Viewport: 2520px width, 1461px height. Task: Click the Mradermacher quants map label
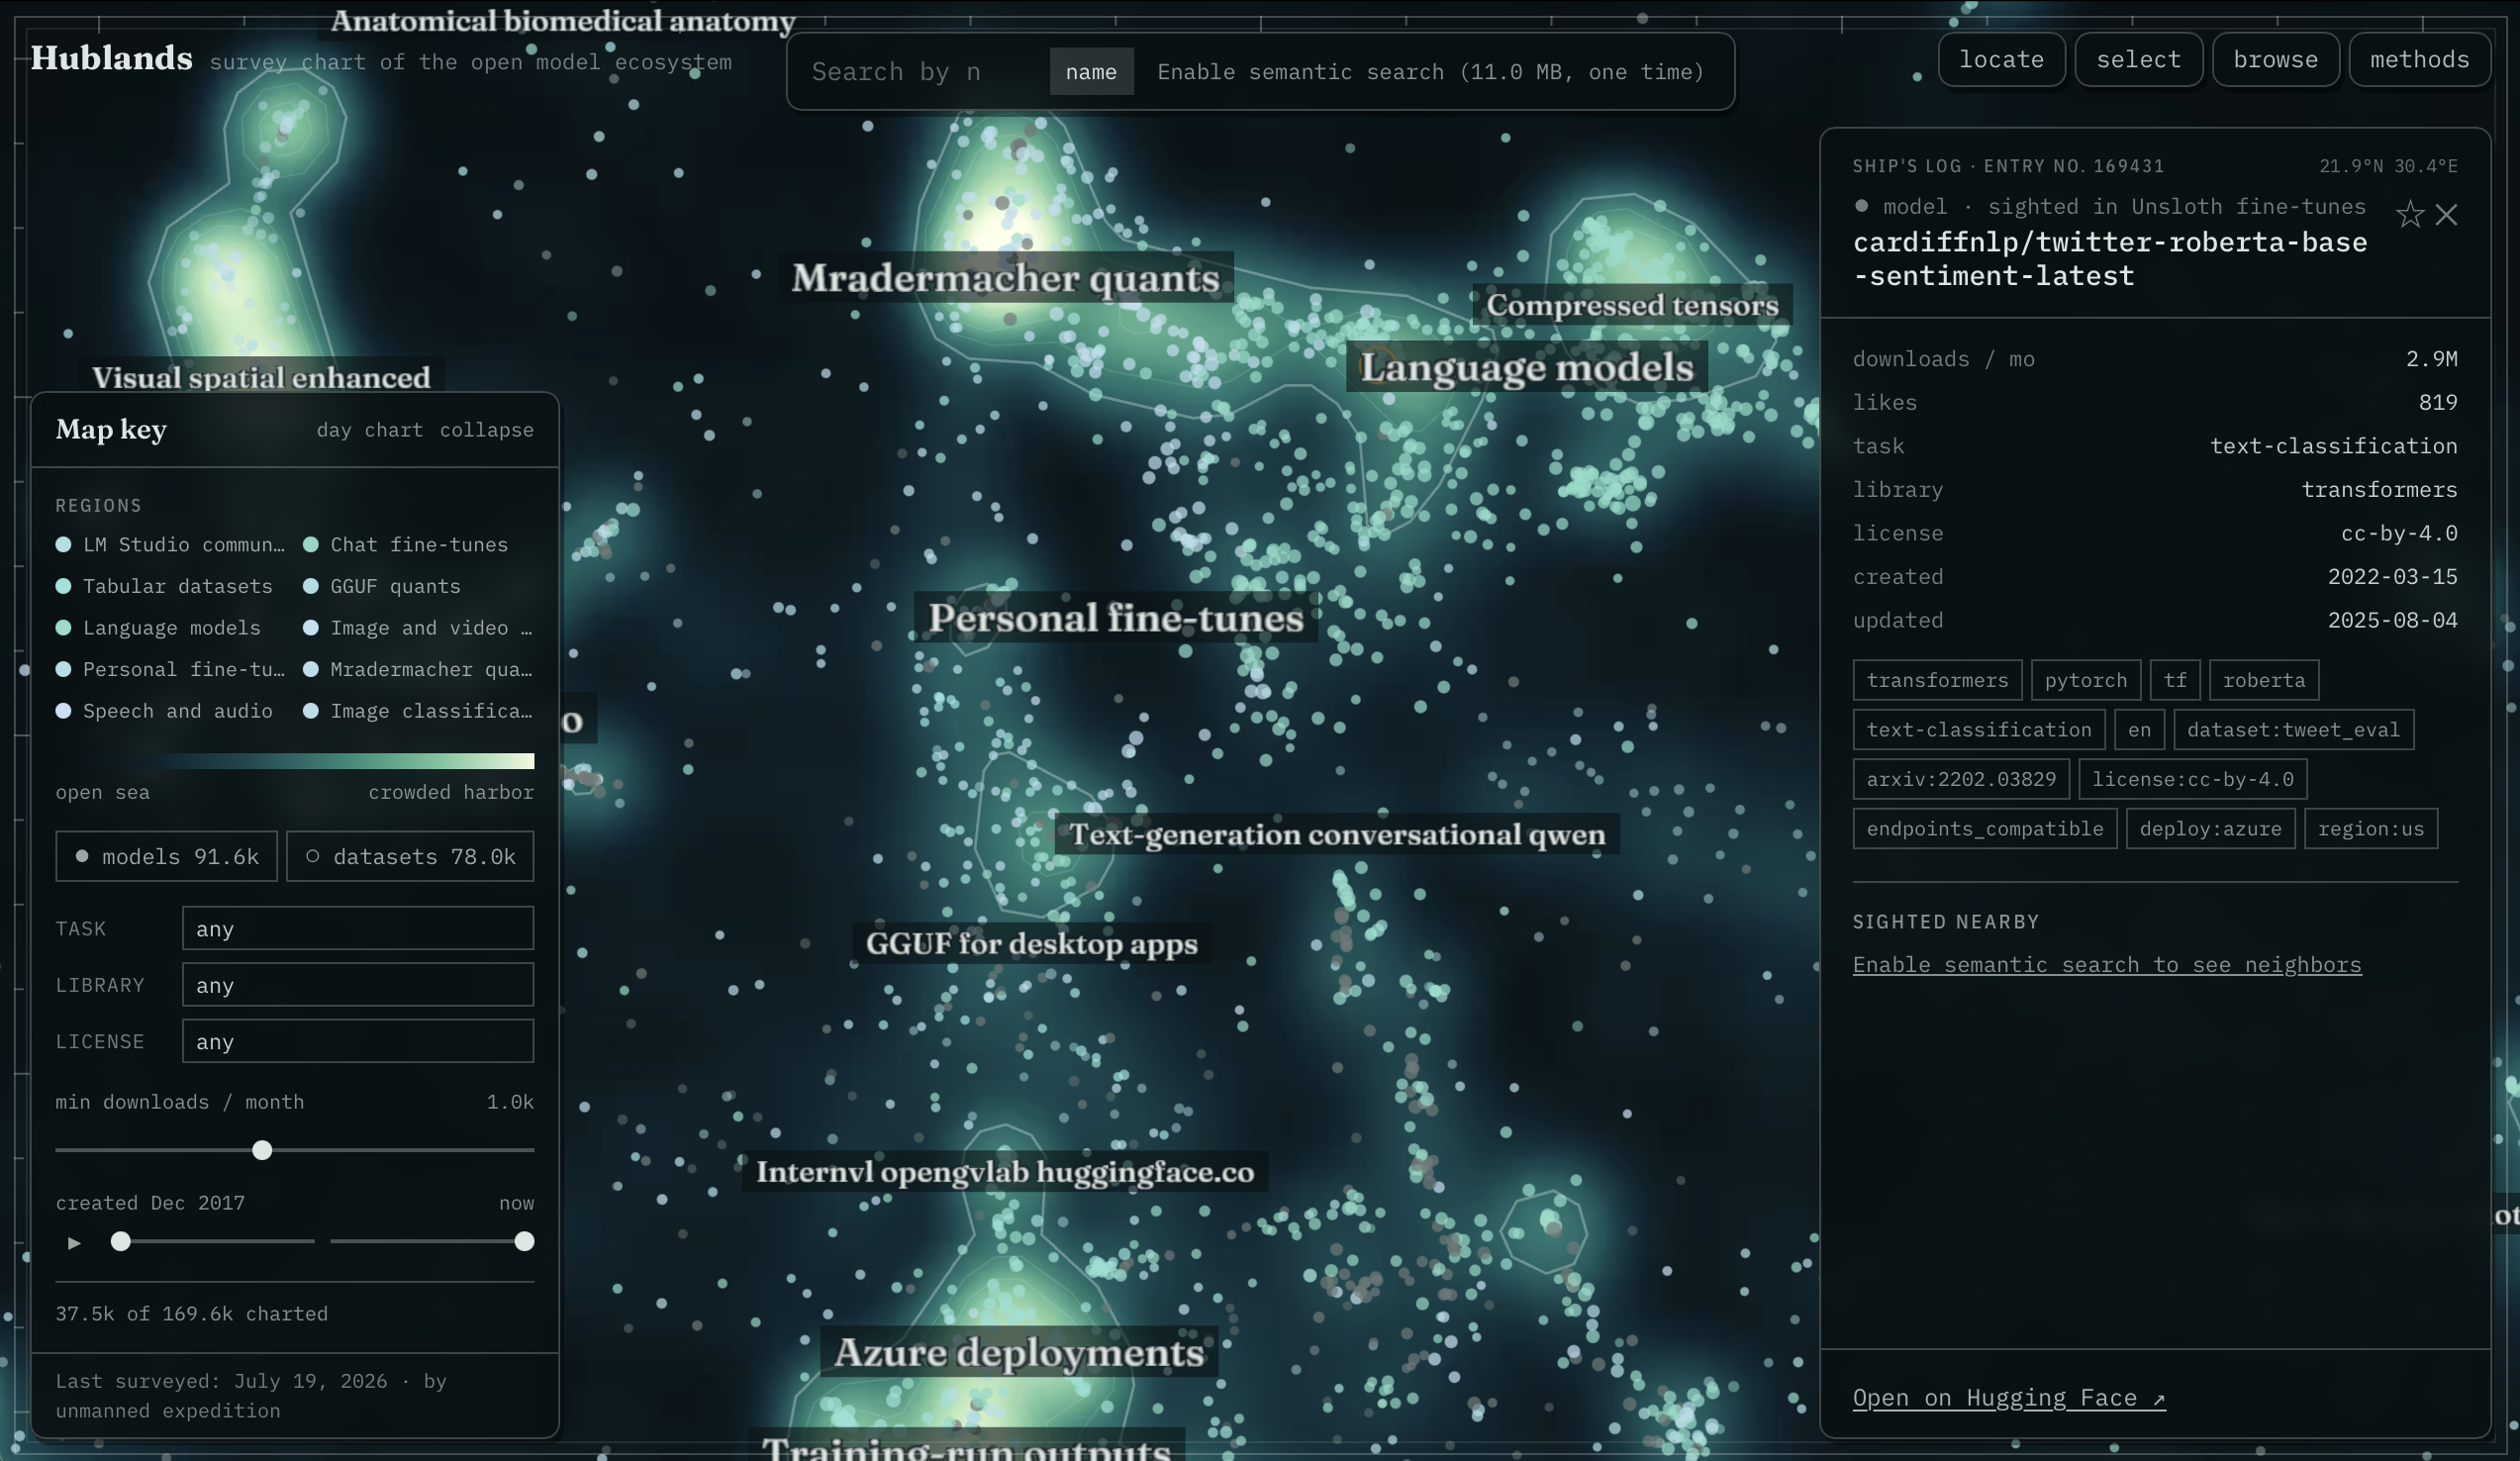pyautogui.click(x=1005, y=278)
